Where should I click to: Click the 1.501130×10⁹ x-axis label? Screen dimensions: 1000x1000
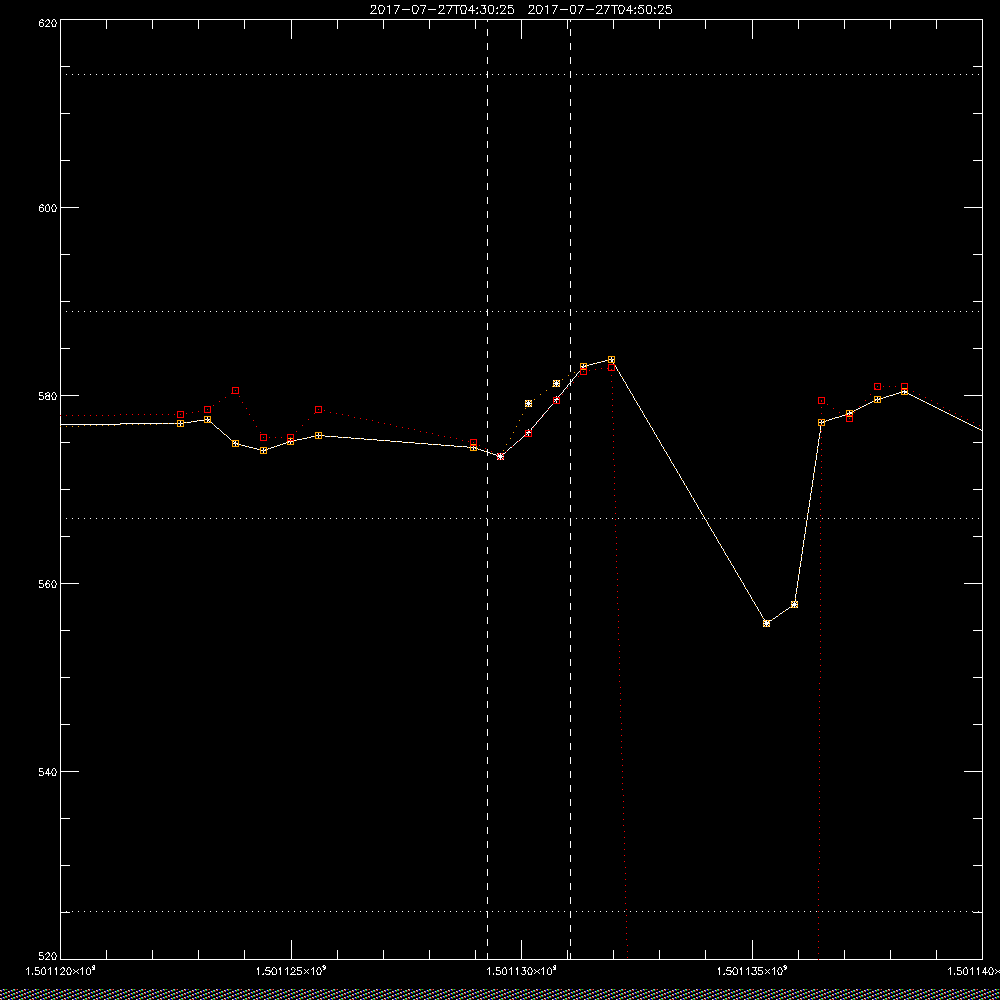click(521, 971)
